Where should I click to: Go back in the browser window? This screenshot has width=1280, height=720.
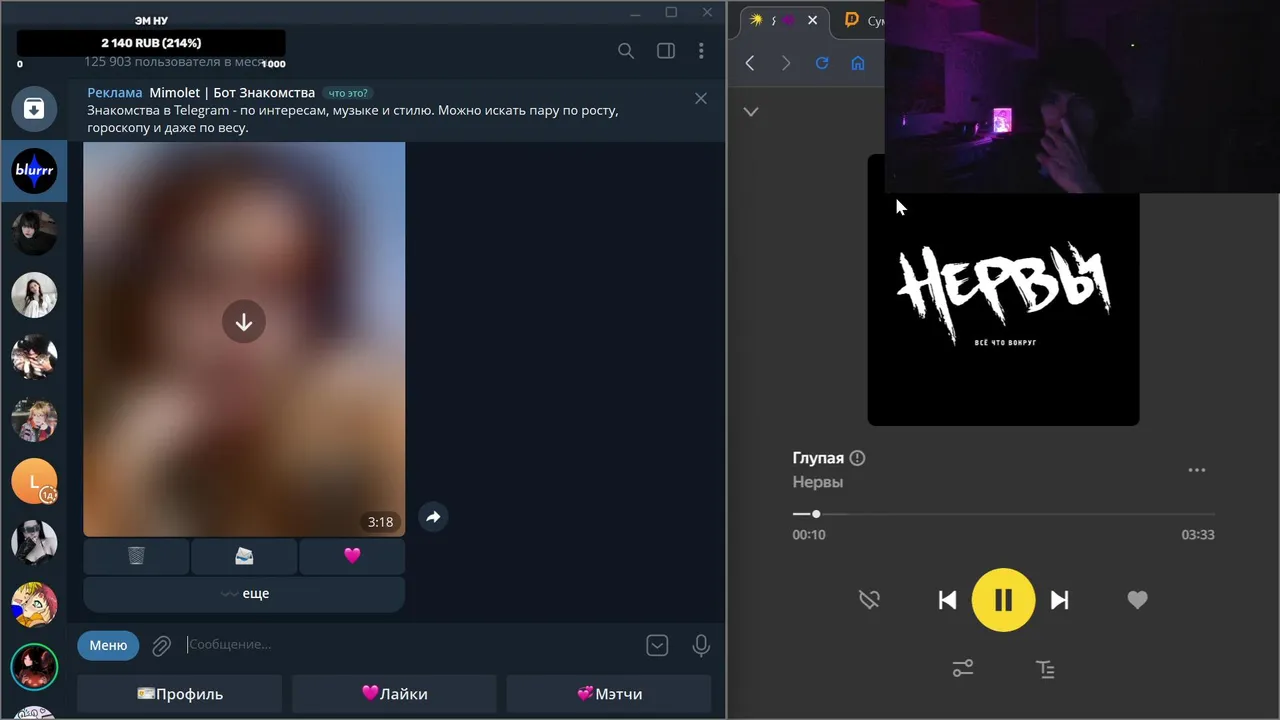(750, 63)
